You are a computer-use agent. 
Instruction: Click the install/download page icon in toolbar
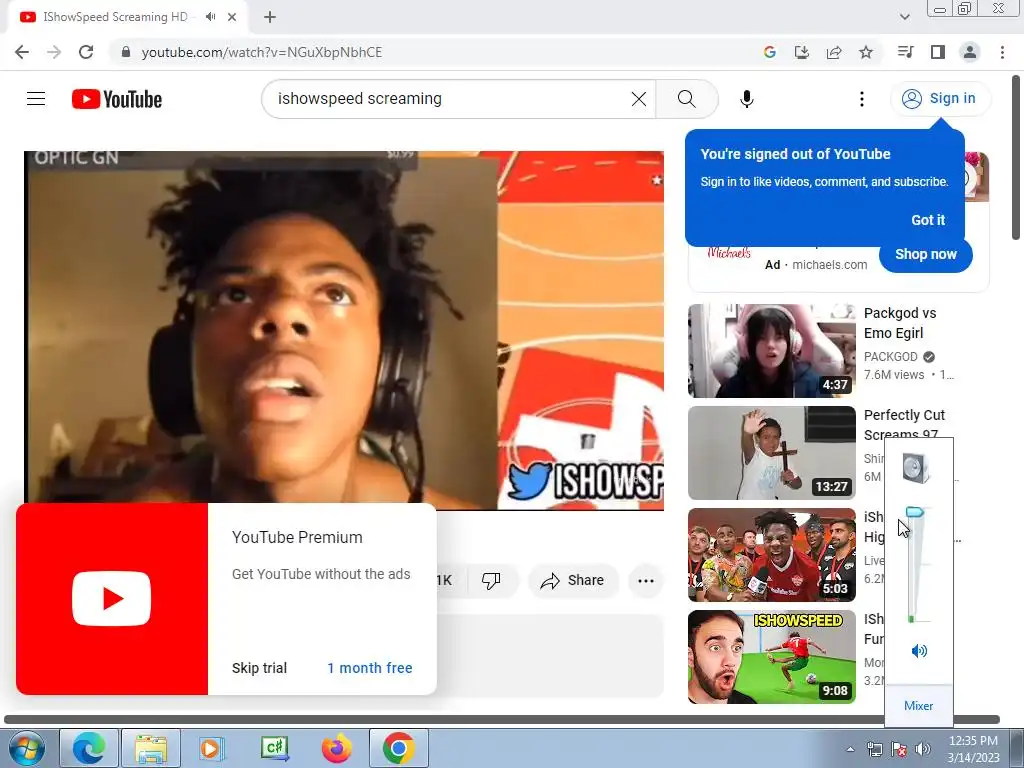coord(801,52)
